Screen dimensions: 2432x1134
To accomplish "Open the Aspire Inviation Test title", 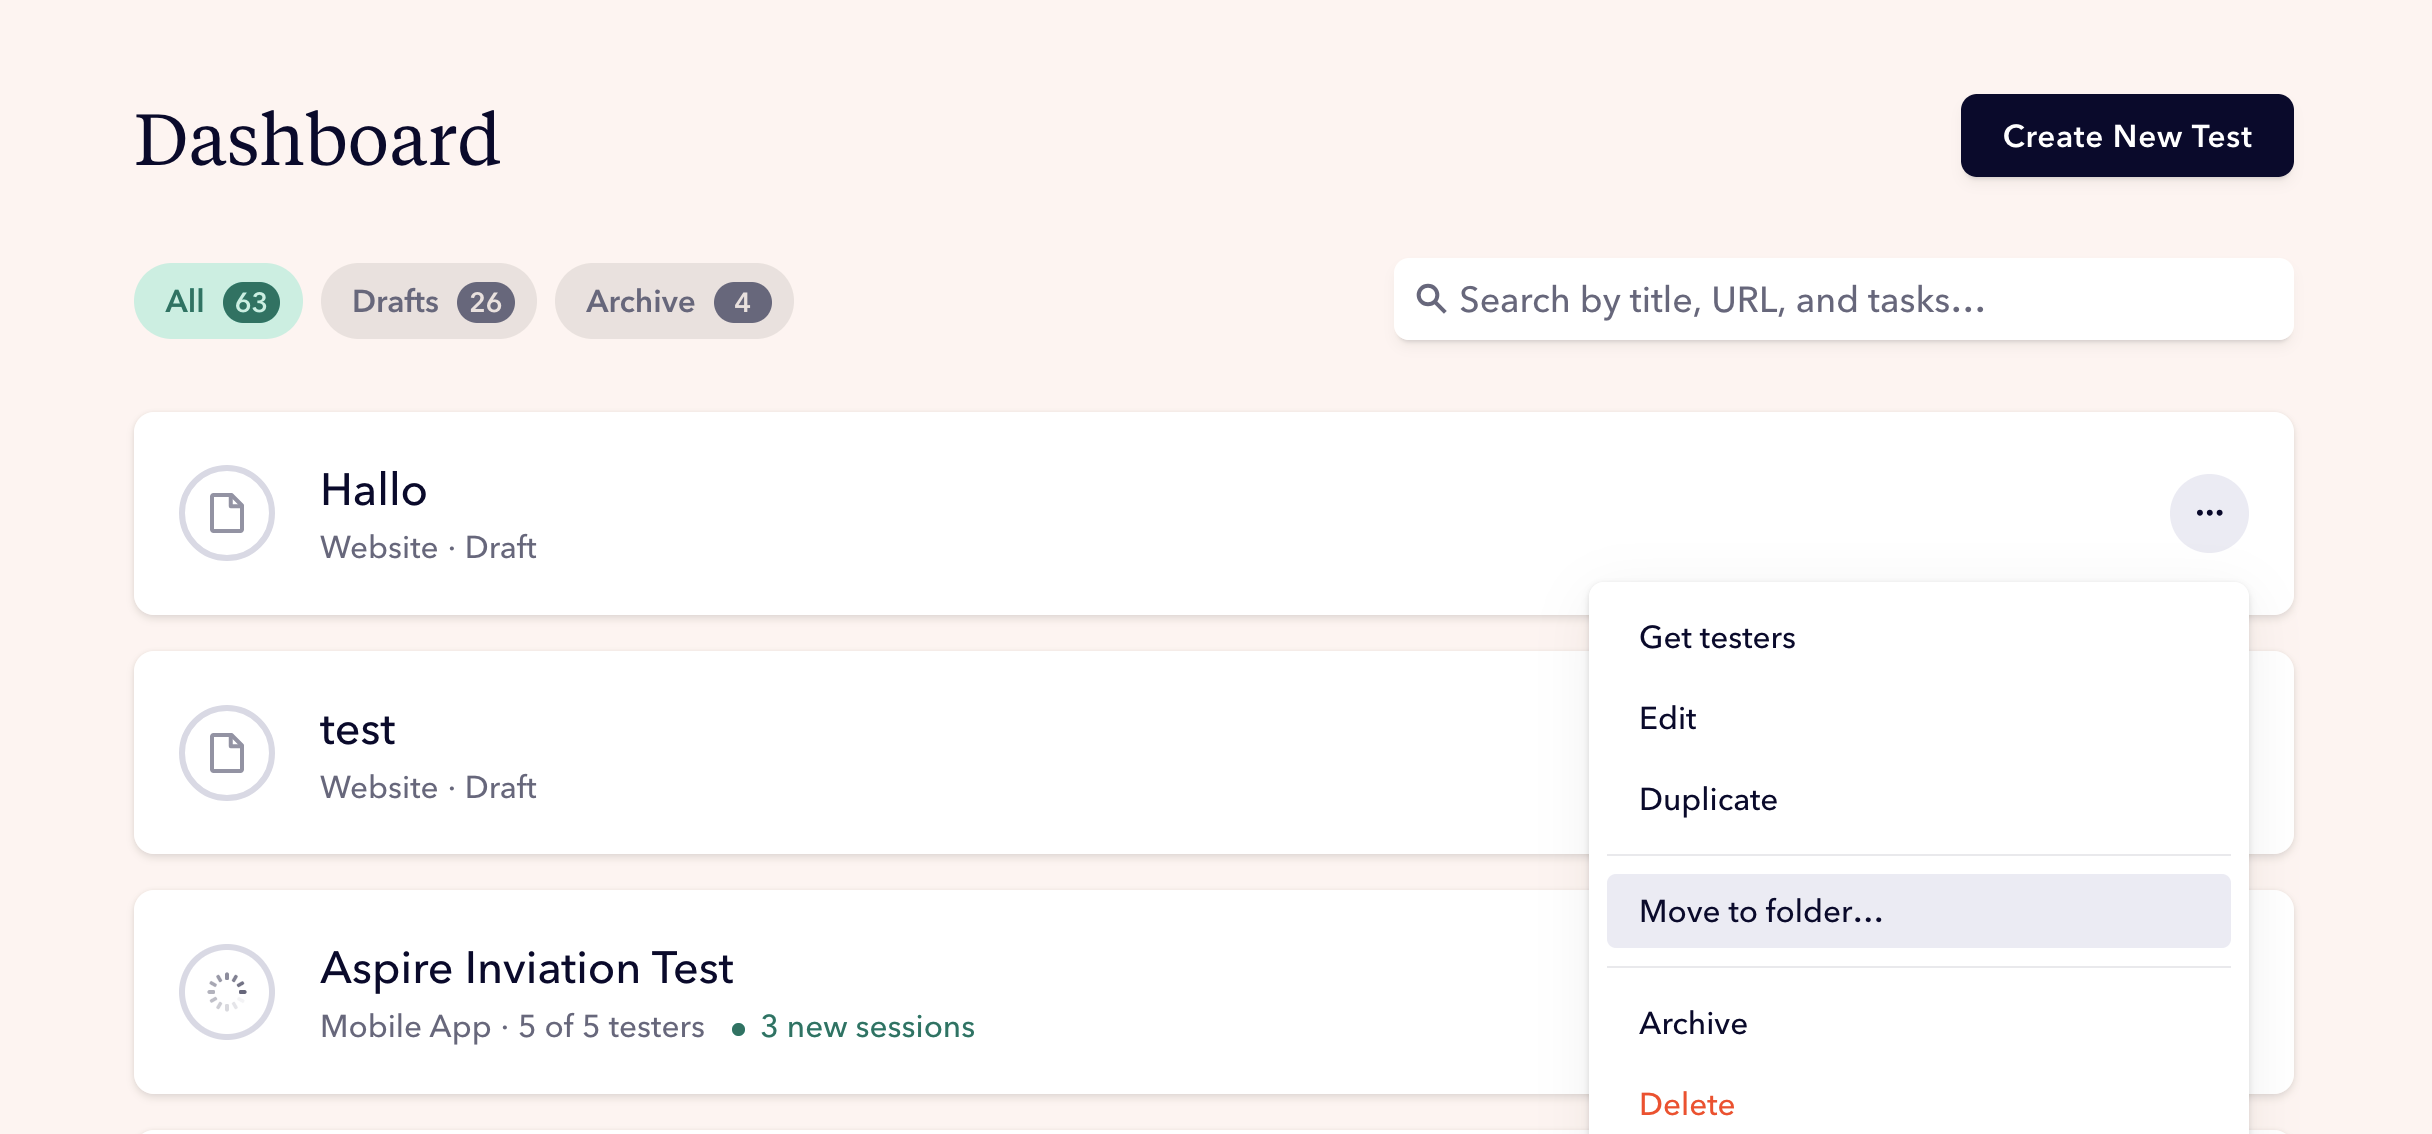I will coord(526,968).
